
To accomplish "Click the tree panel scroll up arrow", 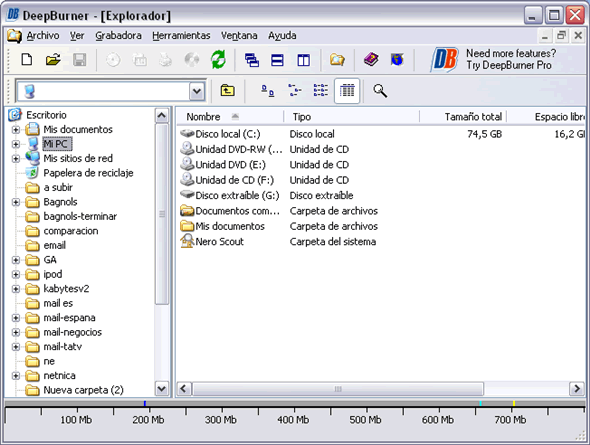I will click(162, 115).
